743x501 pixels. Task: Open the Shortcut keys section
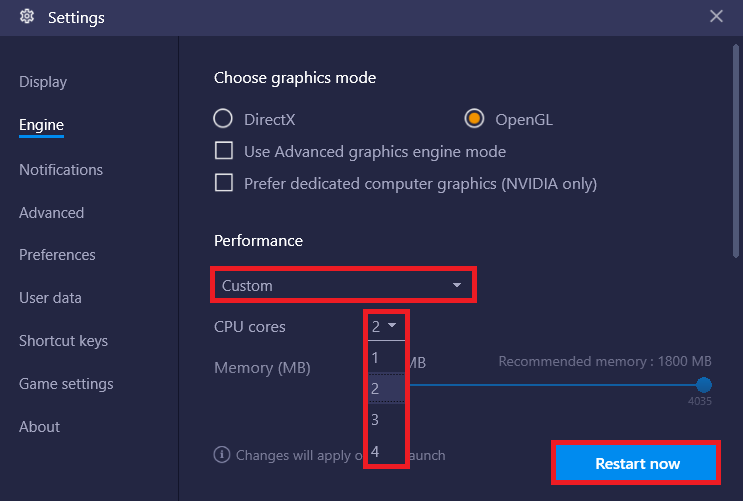(63, 341)
